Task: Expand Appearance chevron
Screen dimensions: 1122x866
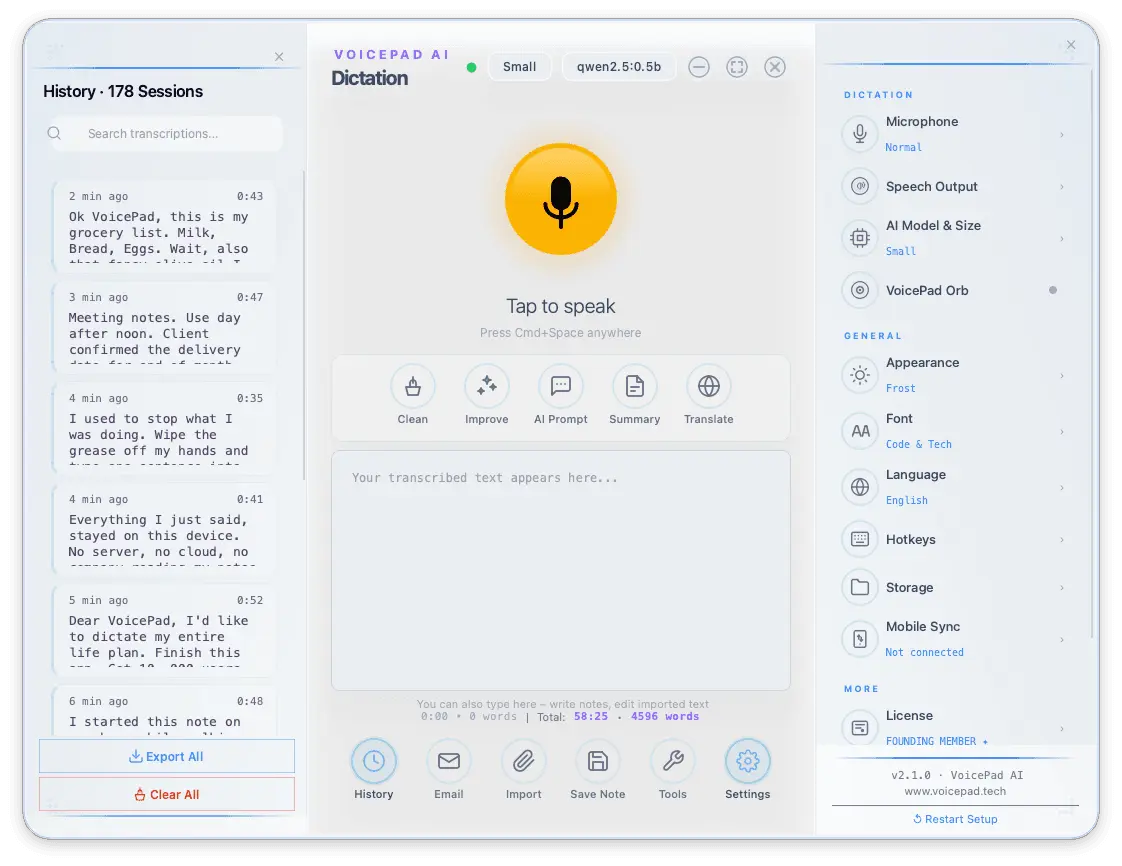Action: [1062, 376]
